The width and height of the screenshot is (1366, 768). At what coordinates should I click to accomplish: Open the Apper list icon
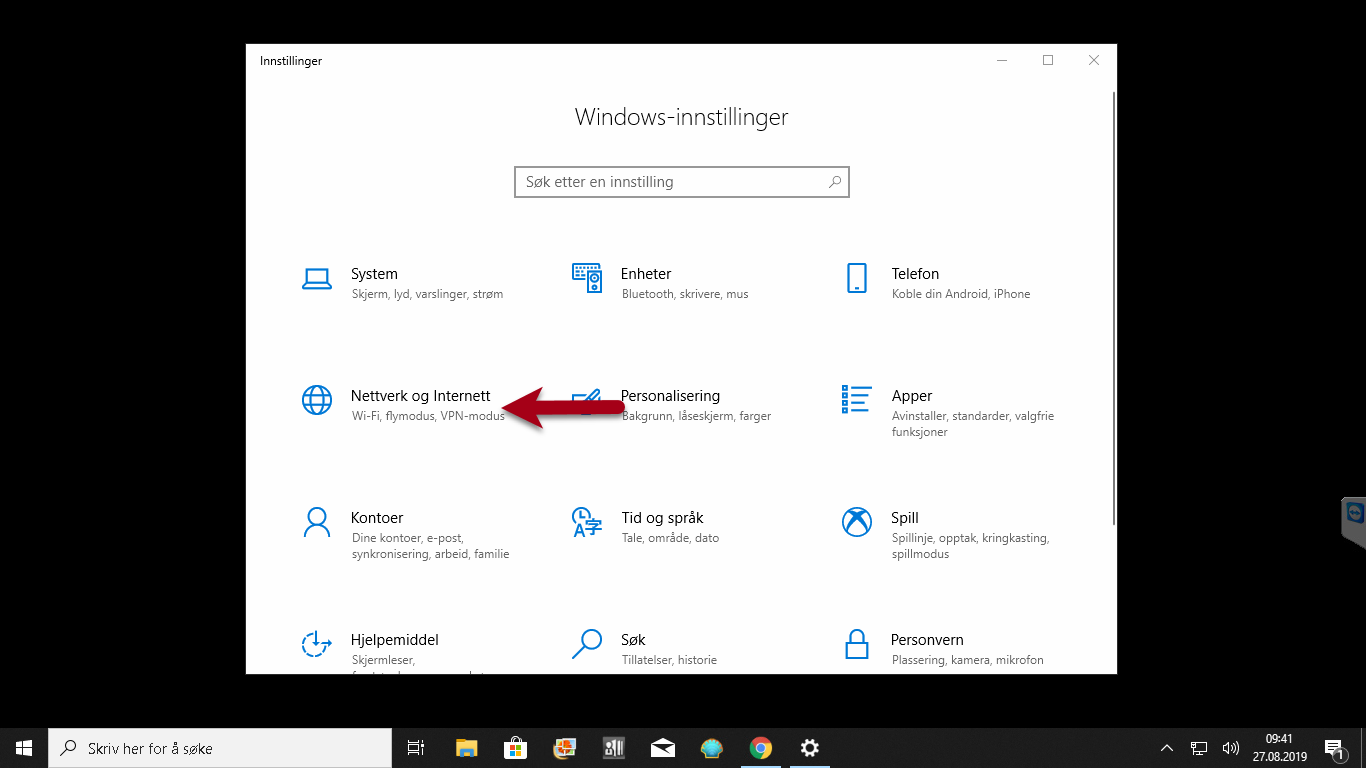pyautogui.click(x=857, y=399)
